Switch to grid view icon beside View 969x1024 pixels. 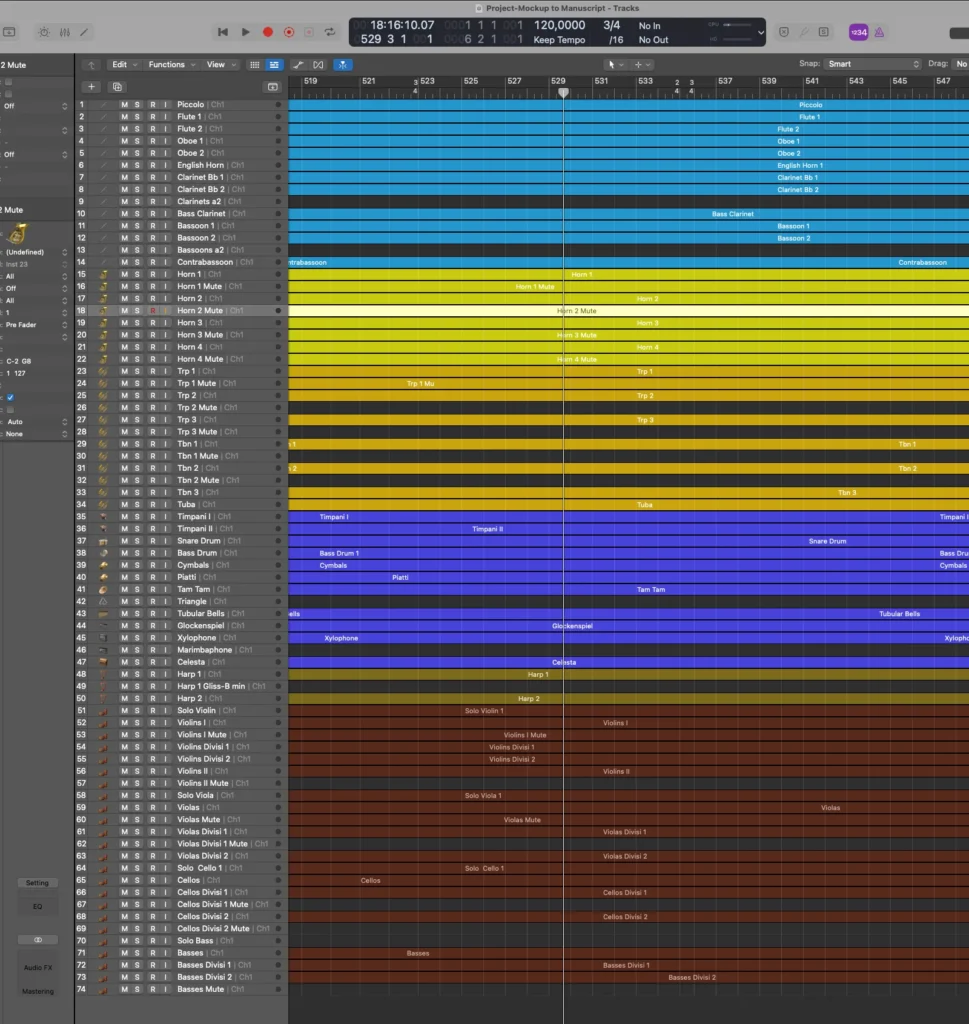[x=255, y=65]
